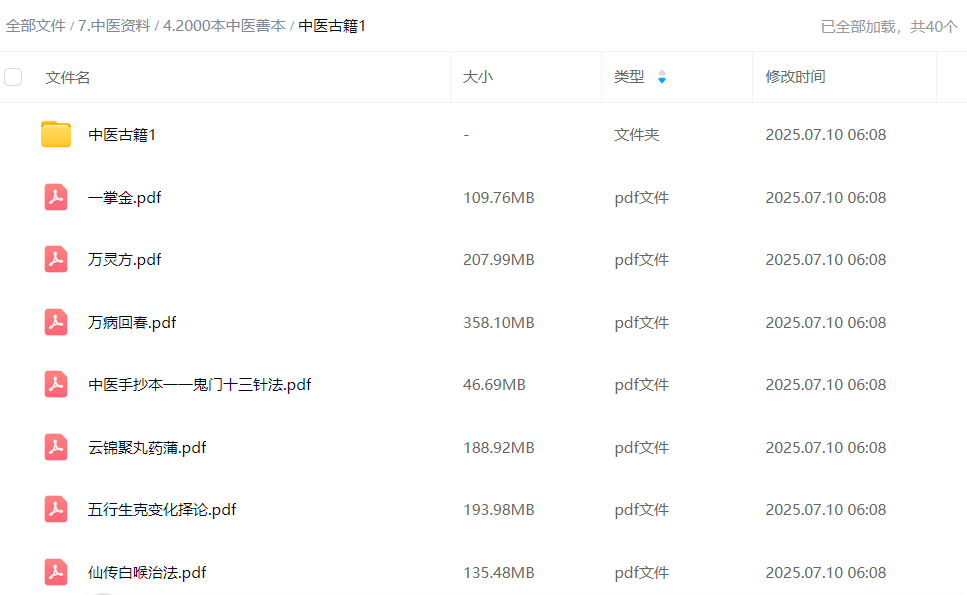The width and height of the screenshot is (967, 595).
Task: Sort files by 大小 column header
Action: (x=477, y=77)
